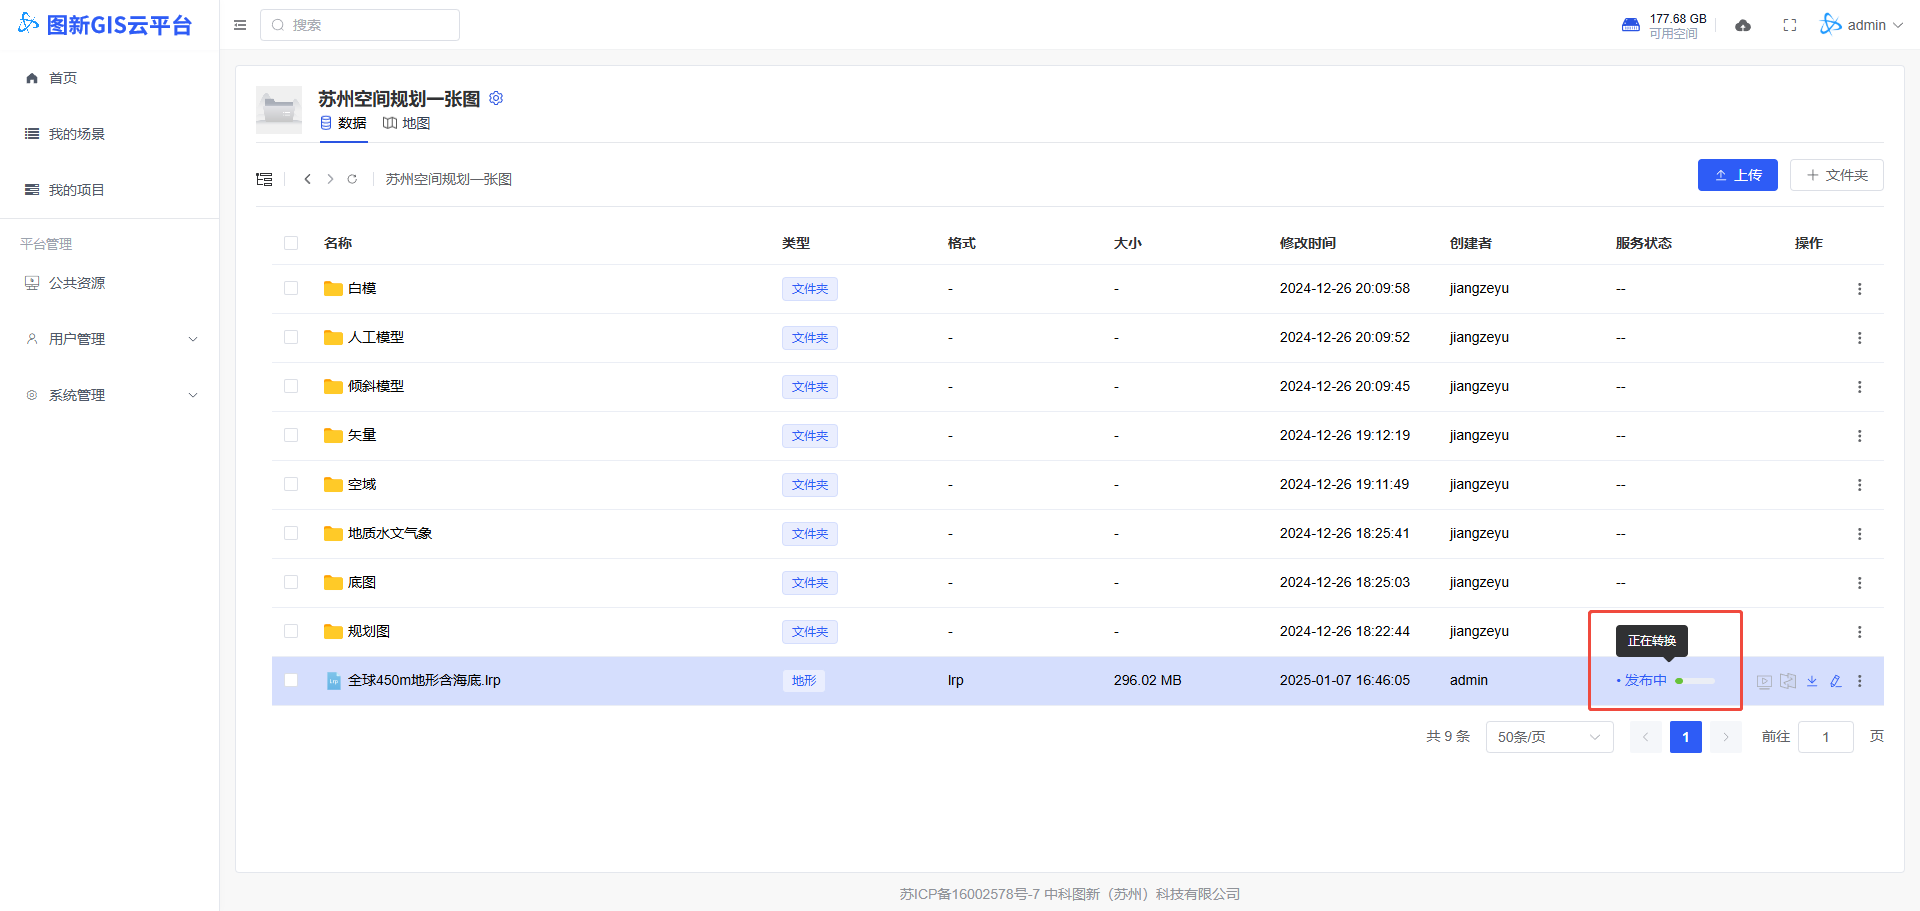Switch to the 地图 tab

407,123
